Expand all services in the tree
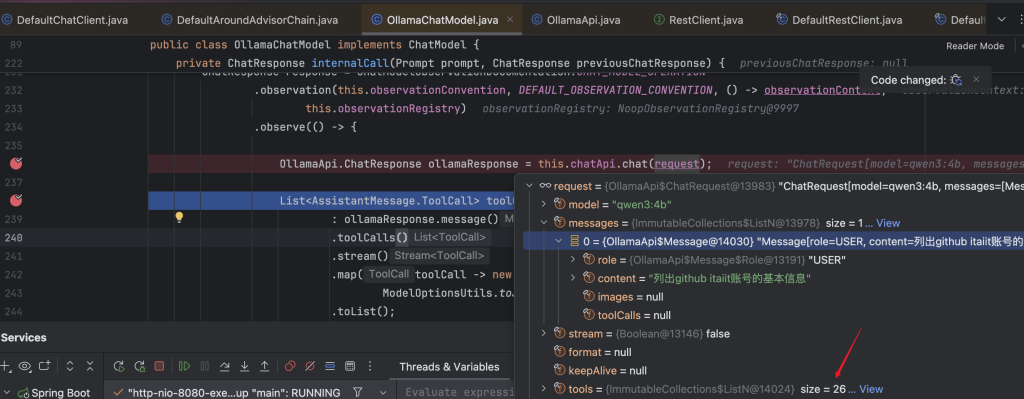 point(70,366)
